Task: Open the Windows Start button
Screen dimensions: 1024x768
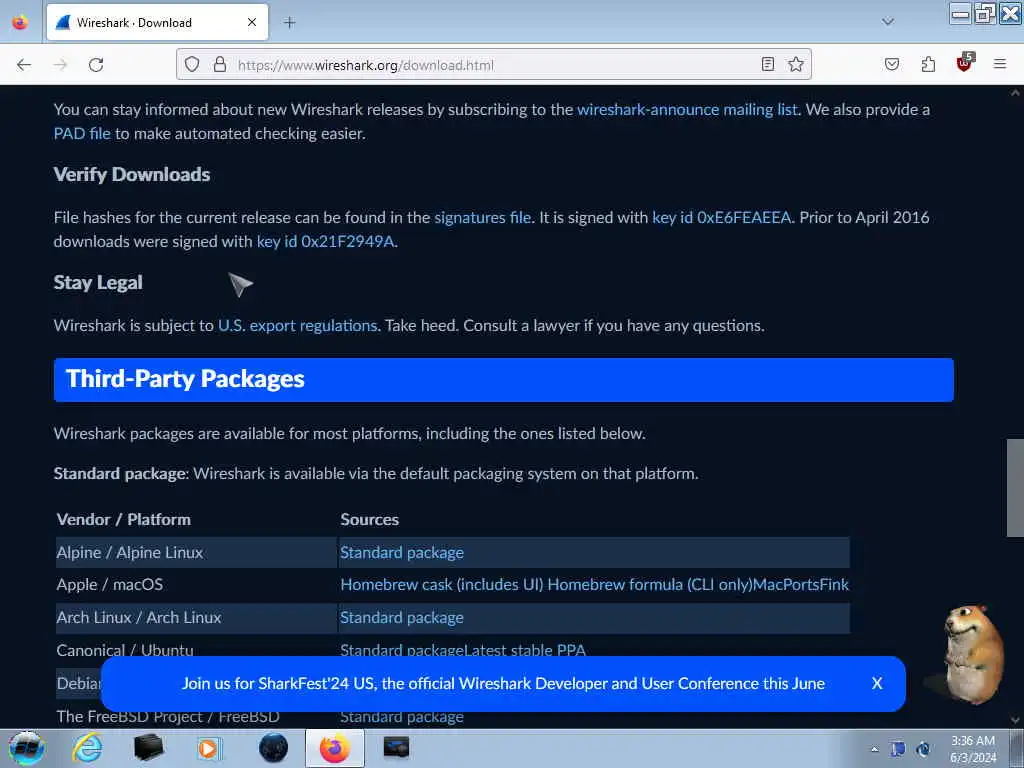Action: 27,748
